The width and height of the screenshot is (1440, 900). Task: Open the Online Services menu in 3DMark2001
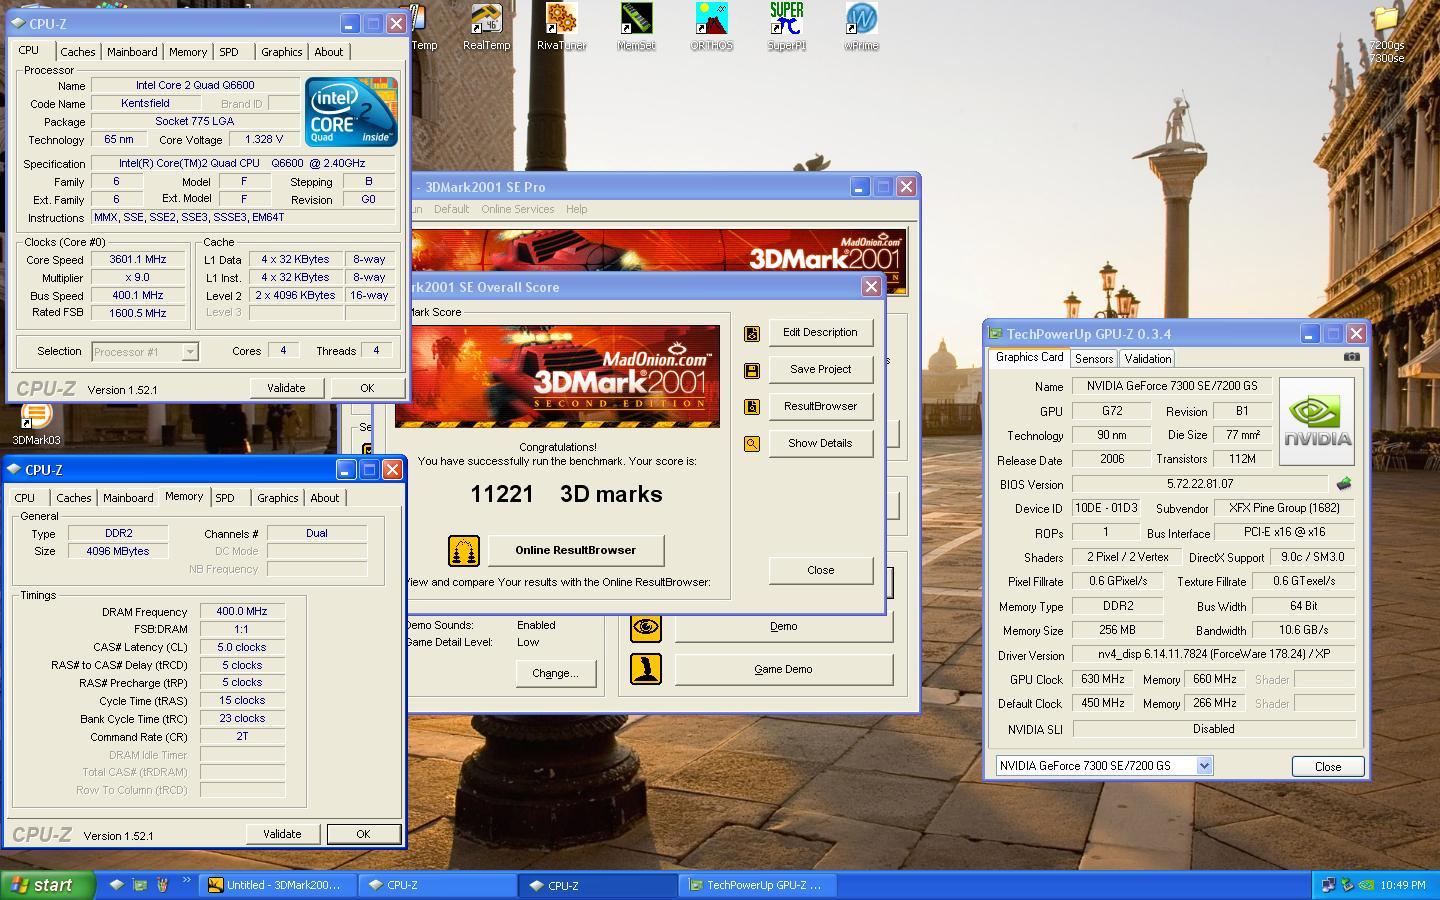[x=517, y=209]
